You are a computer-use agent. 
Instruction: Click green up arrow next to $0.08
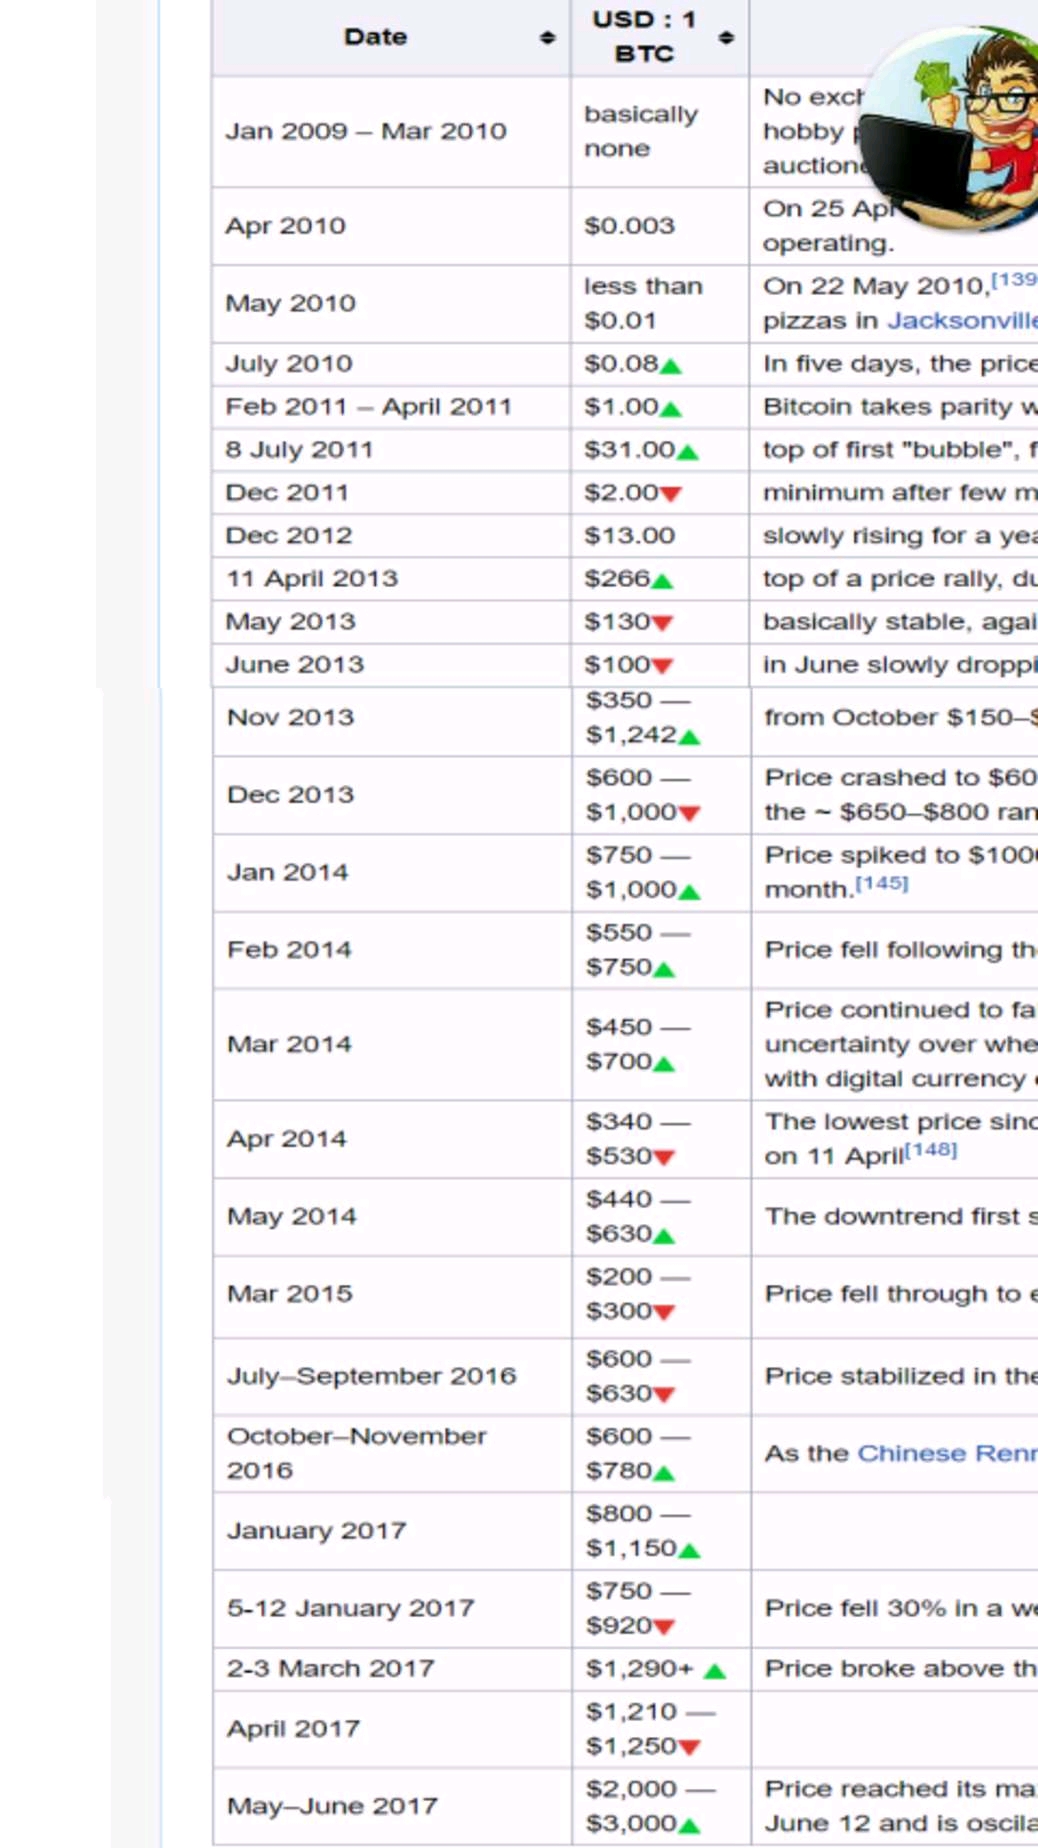(x=671, y=366)
